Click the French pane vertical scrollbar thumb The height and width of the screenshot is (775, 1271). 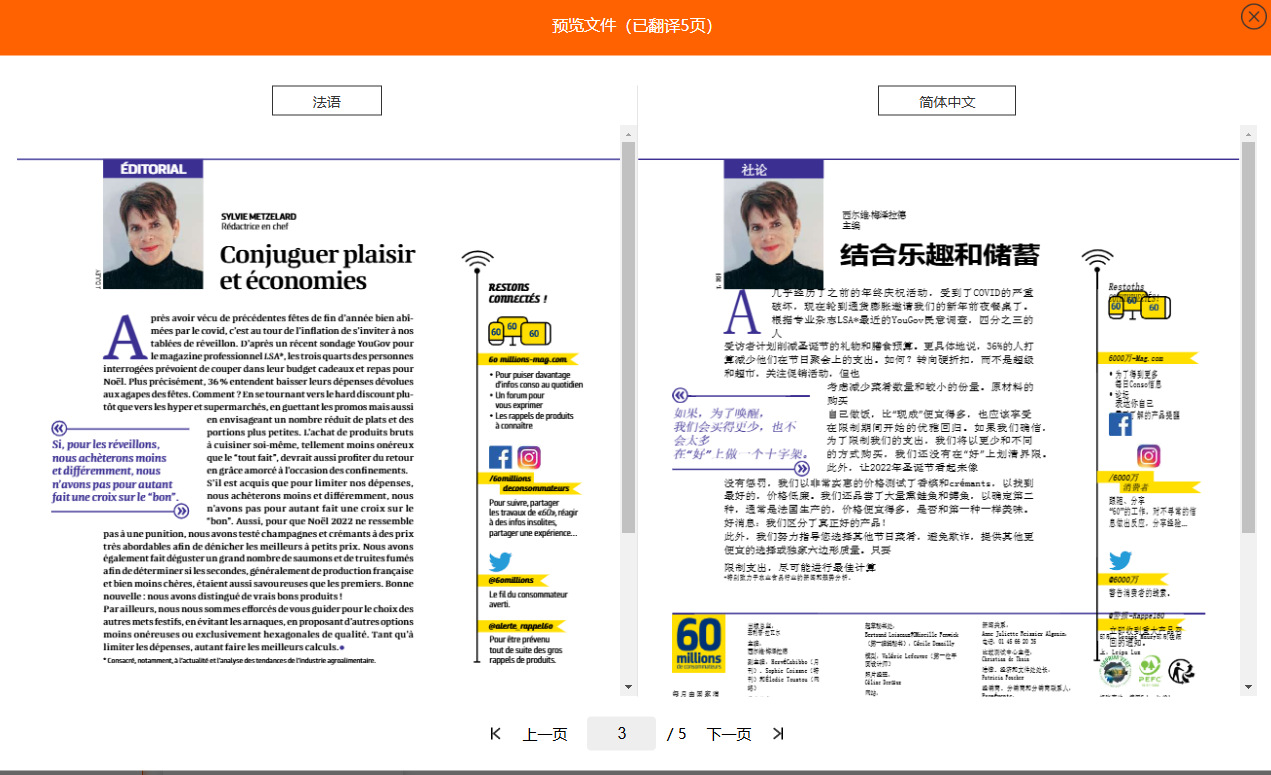[x=628, y=337]
